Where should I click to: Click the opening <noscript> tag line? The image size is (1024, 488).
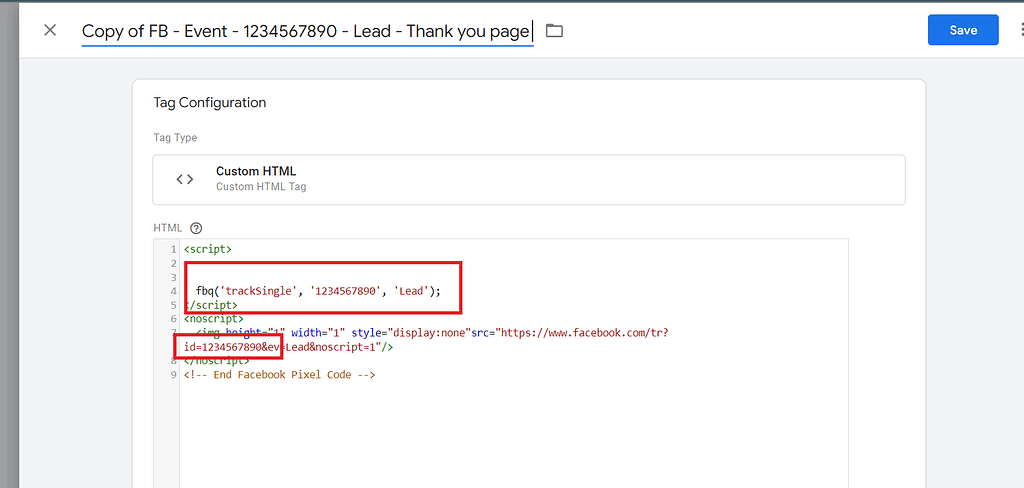pyautogui.click(x=214, y=319)
